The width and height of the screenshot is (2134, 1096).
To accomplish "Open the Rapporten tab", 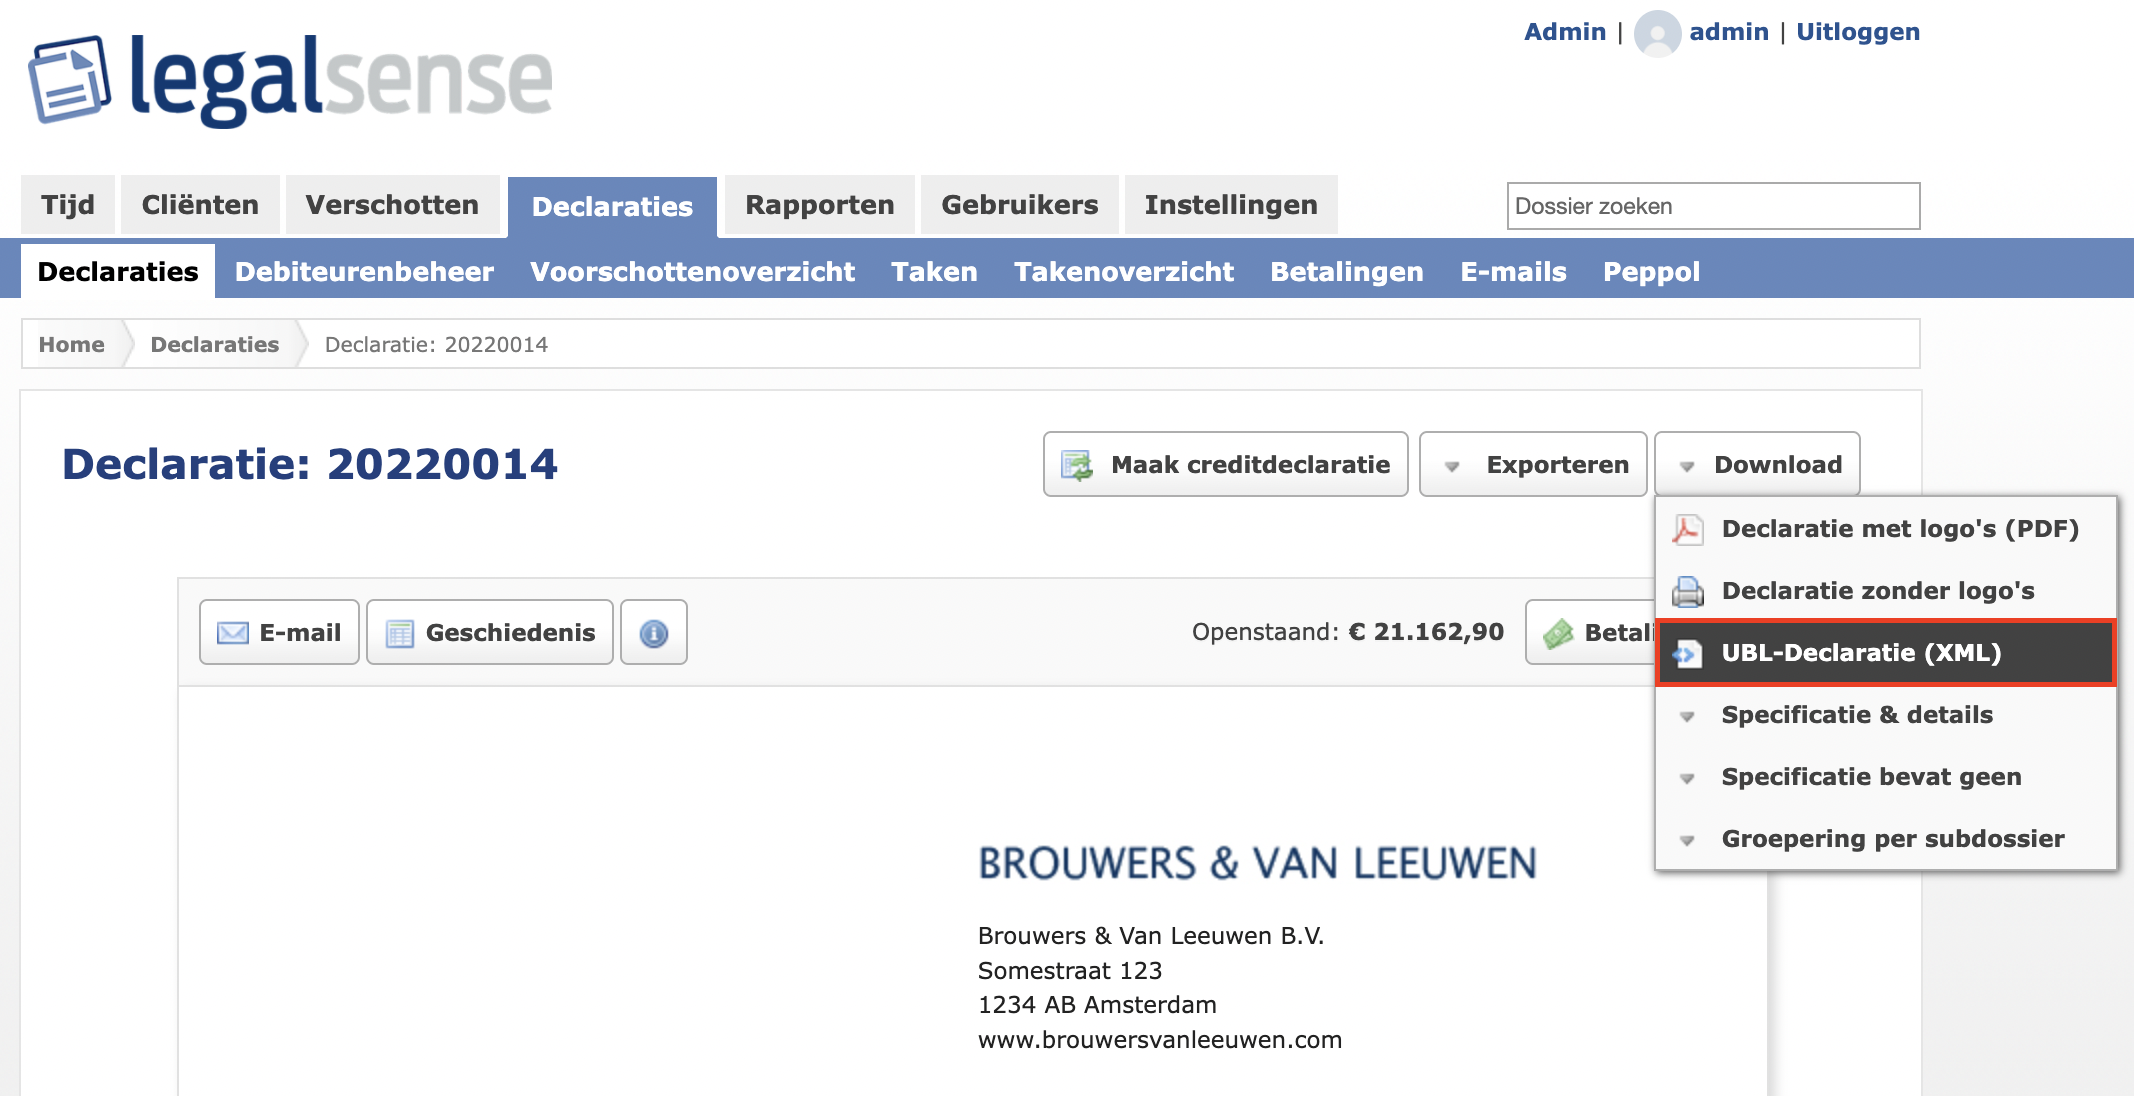I will coord(820,205).
